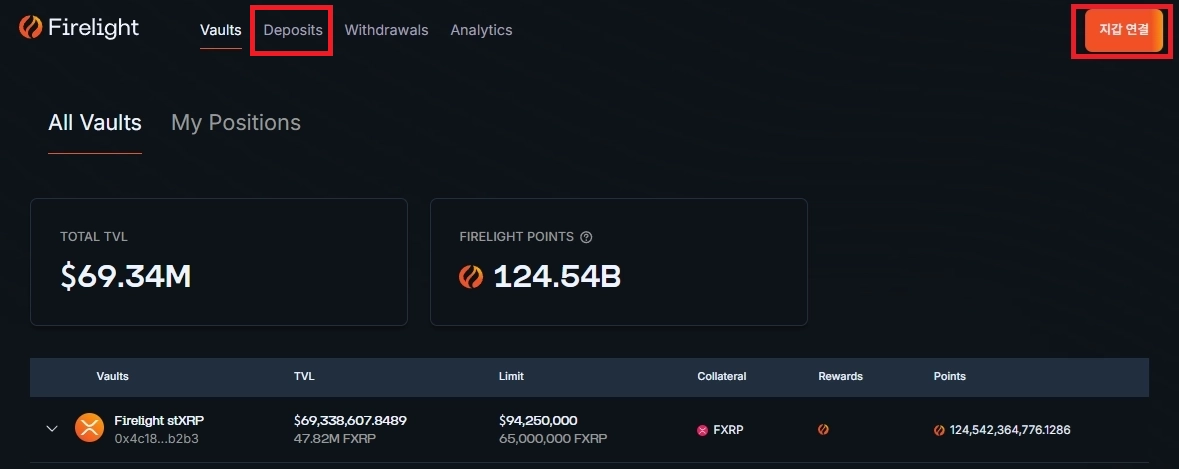The width and height of the screenshot is (1179, 469).
Task: Click the orange flame icon beside 124.54B
Action: point(471,277)
